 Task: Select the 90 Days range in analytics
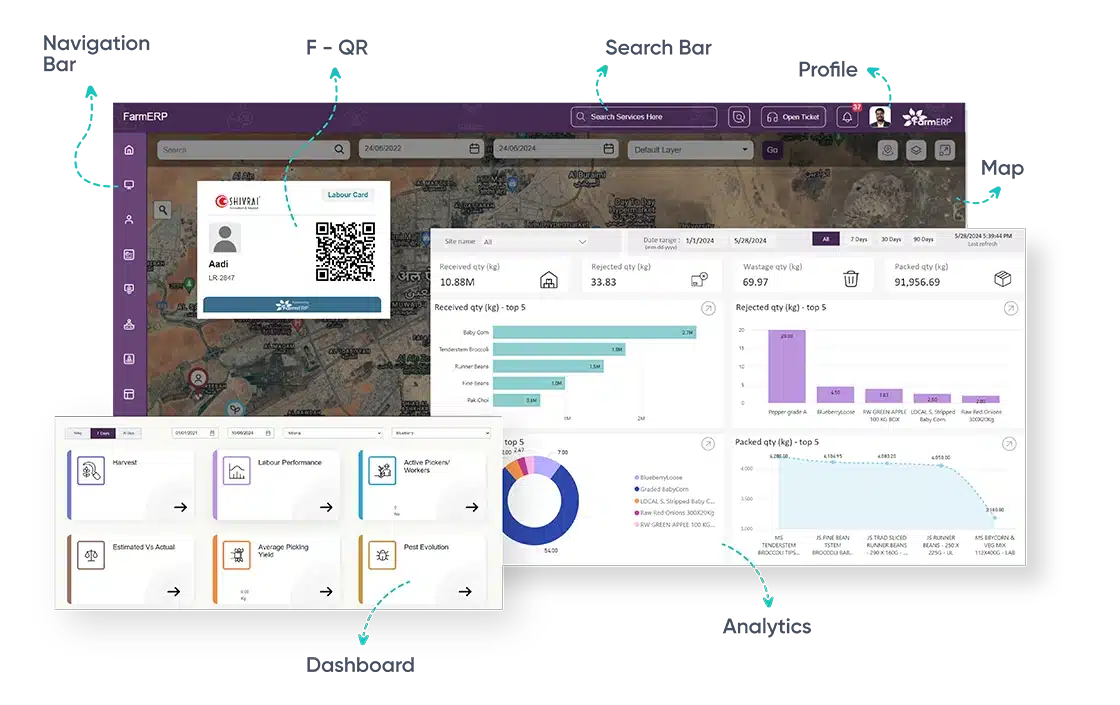pyautogui.click(x=923, y=239)
